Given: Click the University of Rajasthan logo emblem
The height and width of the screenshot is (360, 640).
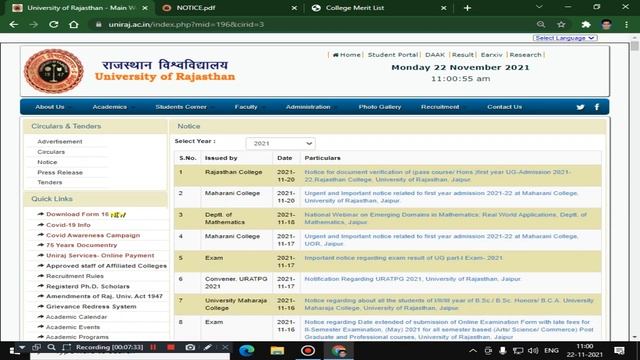Looking at the screenshot, I should pos(53,71).
